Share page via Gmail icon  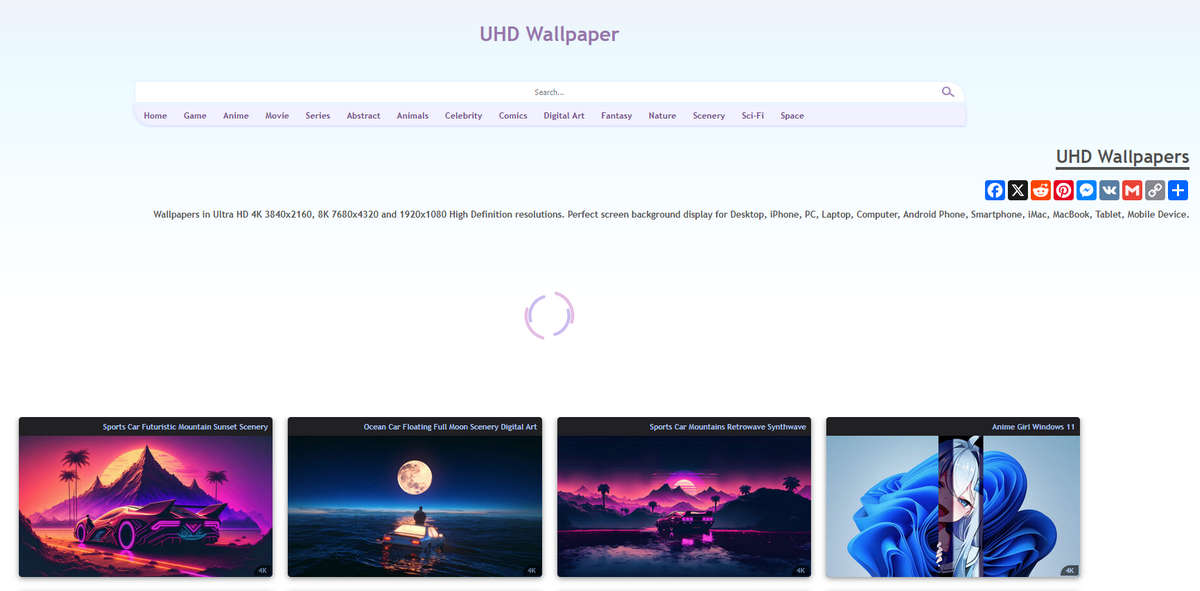click(1132, 190)
